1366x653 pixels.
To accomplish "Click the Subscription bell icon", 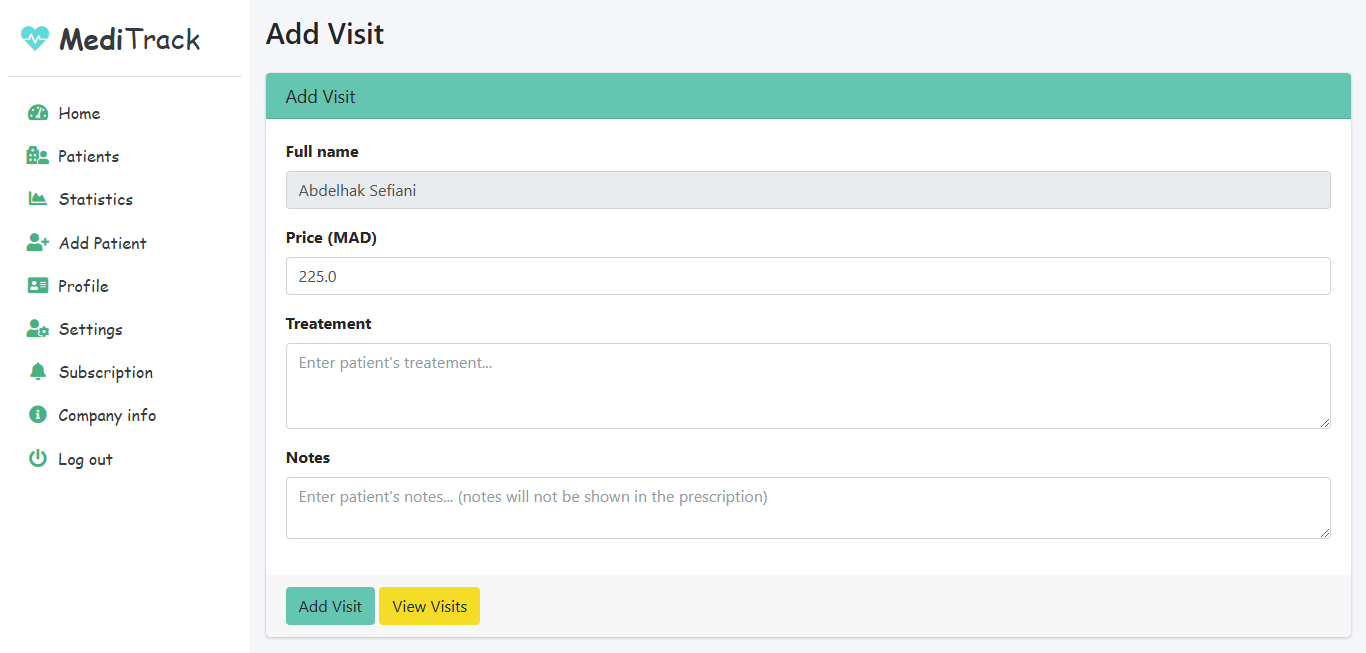I will pos(38,372).
